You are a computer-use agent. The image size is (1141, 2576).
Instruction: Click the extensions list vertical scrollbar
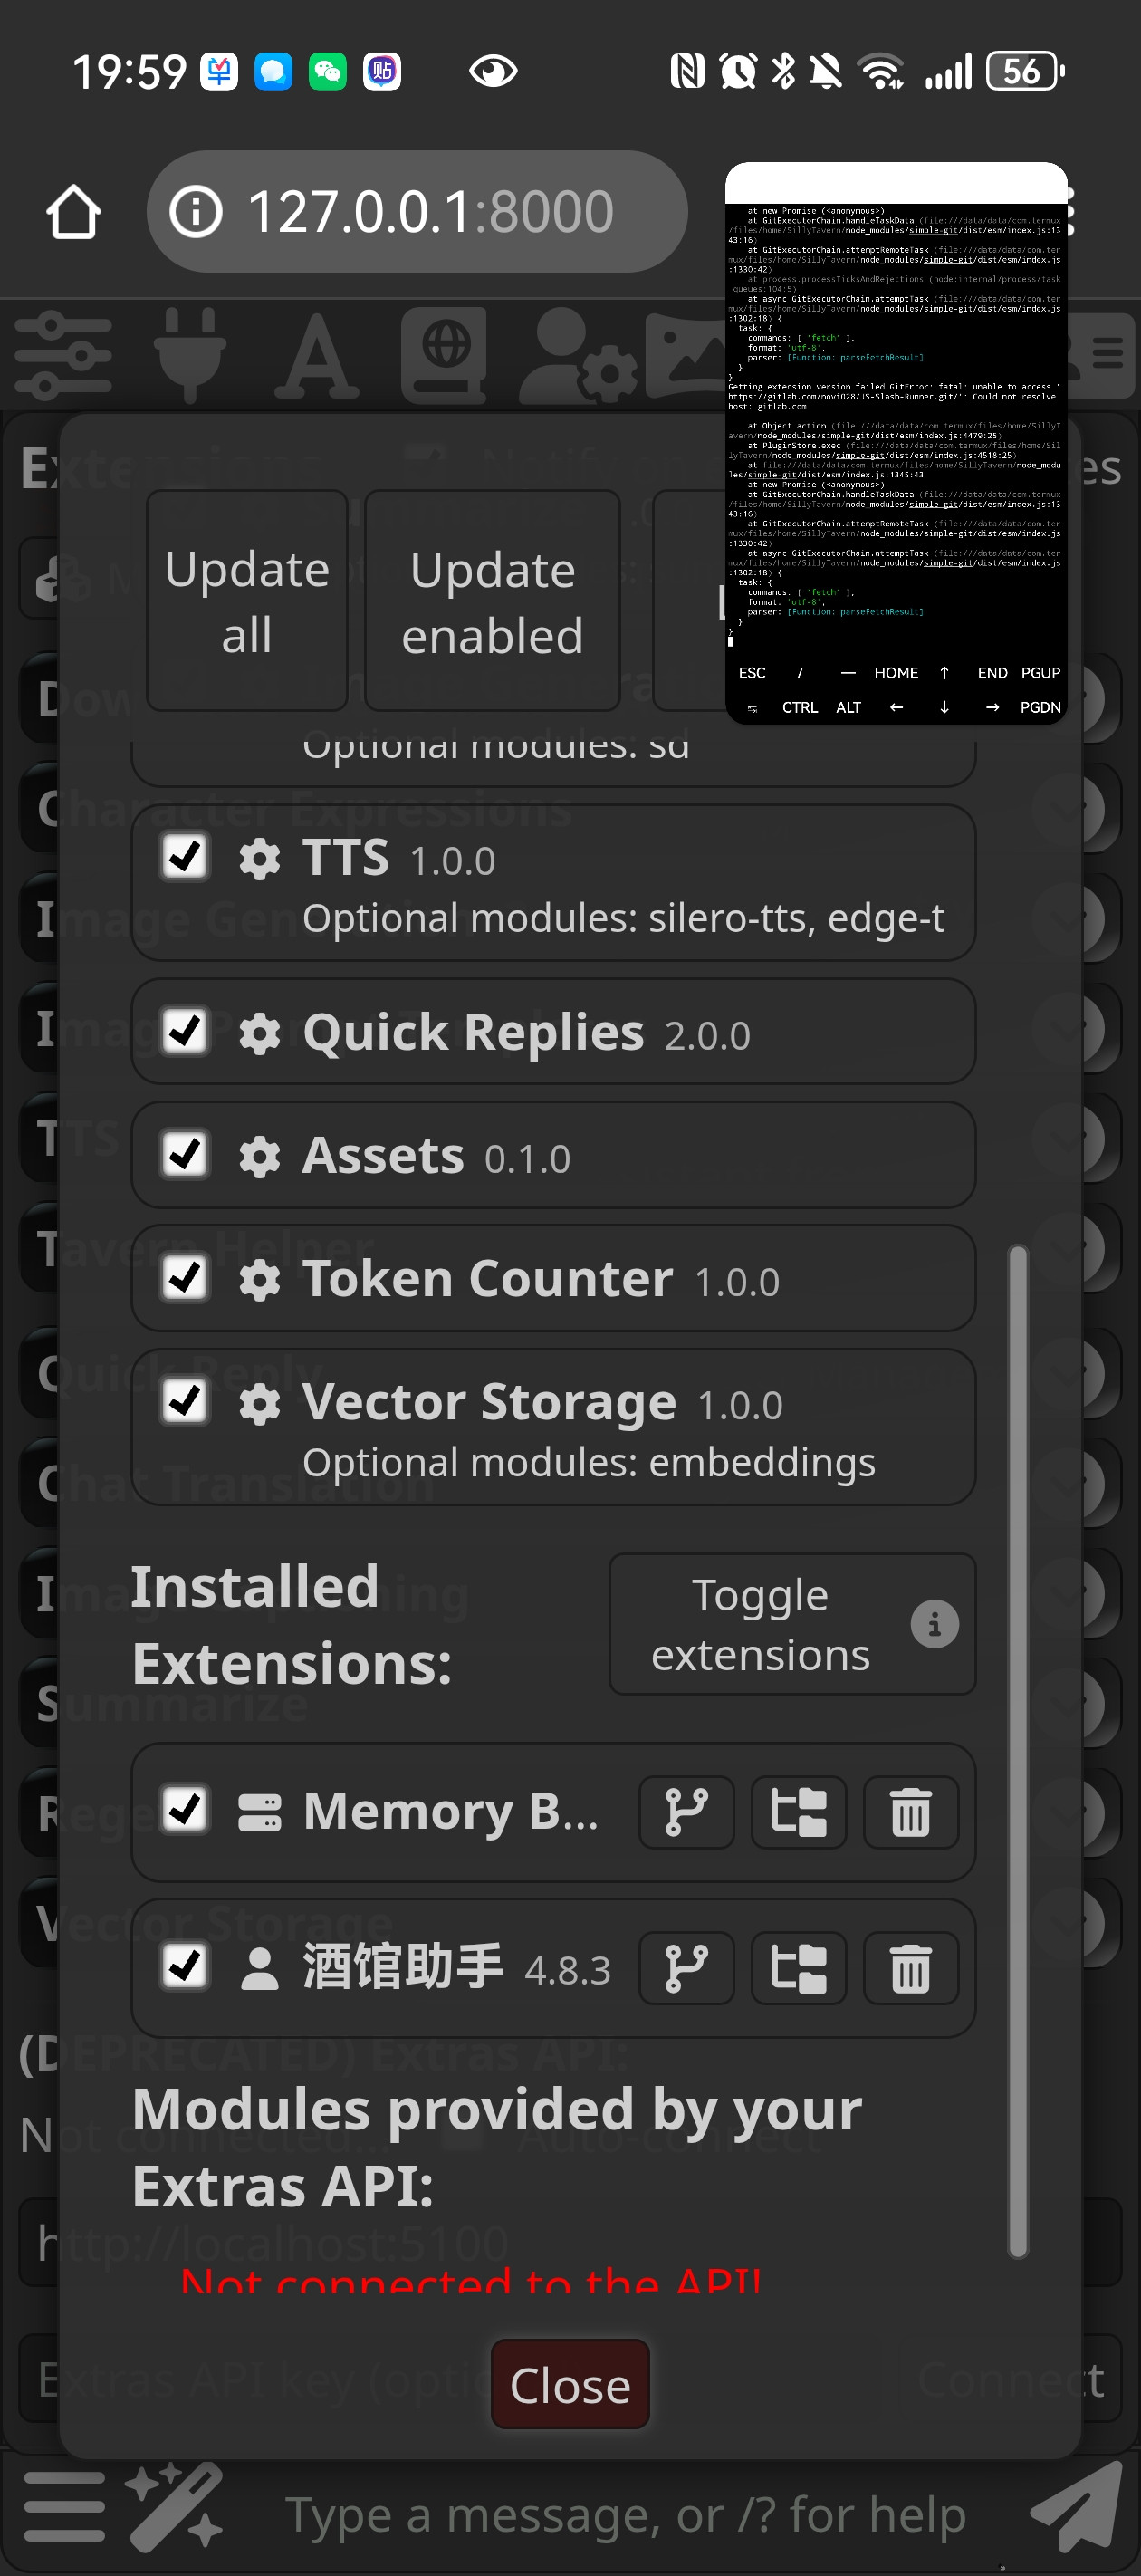[x=1018, y=1750]
